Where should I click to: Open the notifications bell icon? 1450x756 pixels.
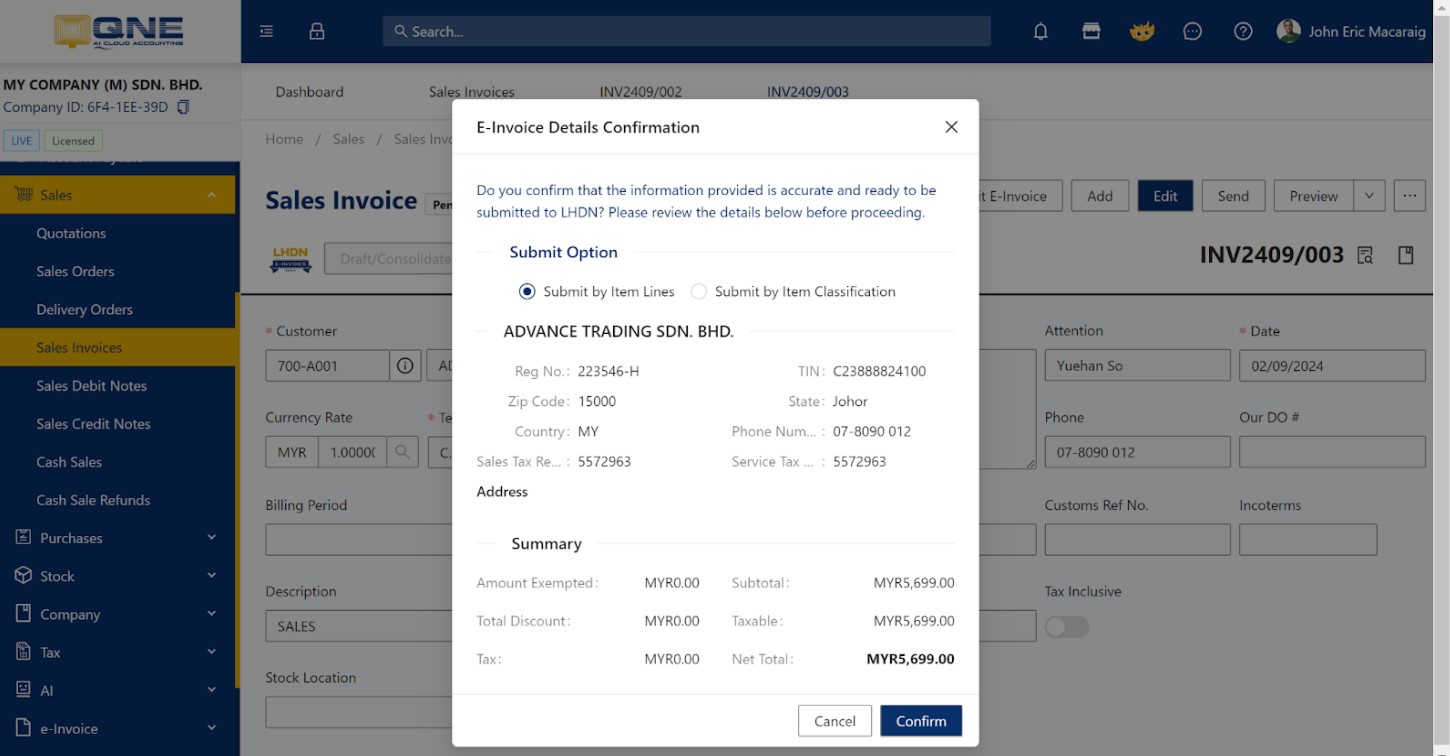[1040, 31]
